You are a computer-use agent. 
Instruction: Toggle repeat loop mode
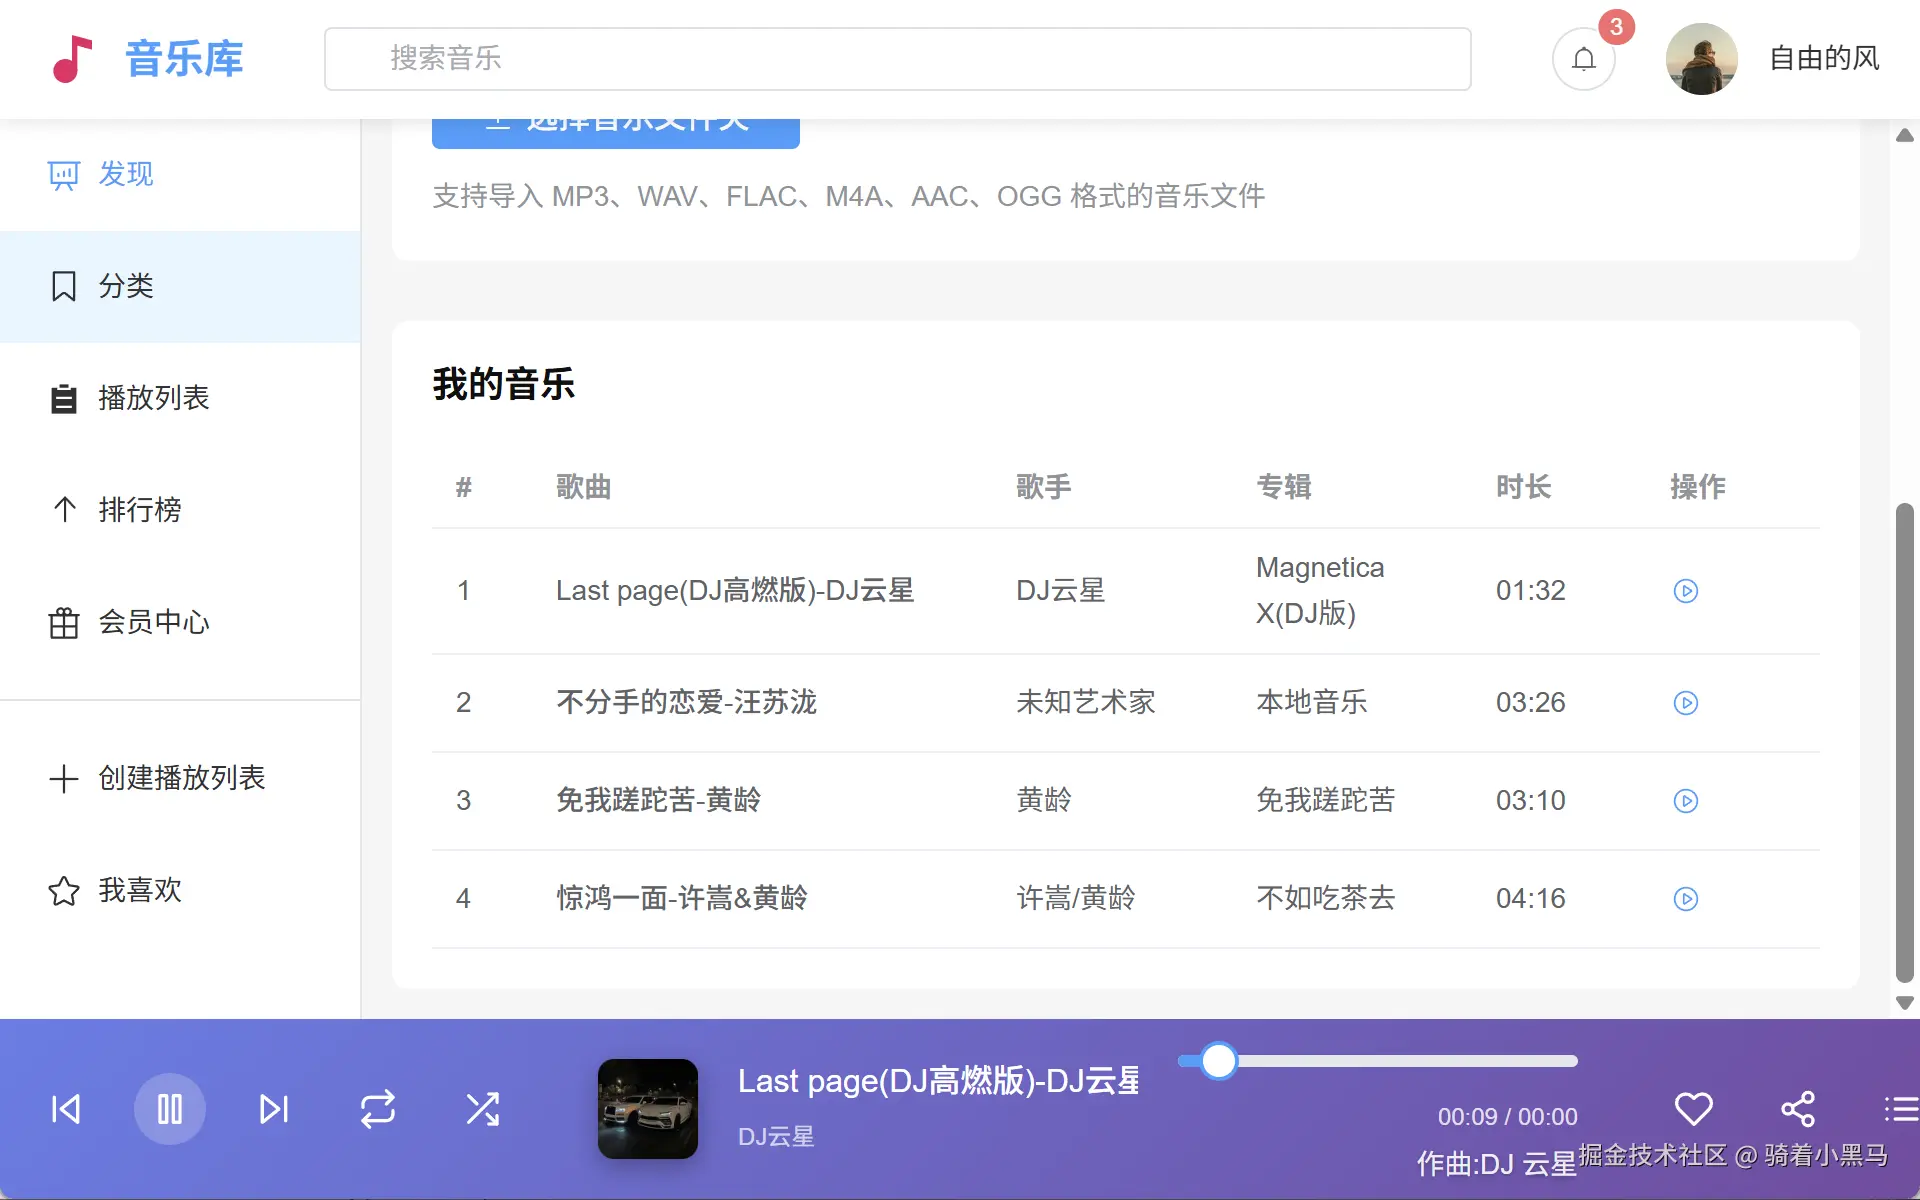click(378, 1109)
